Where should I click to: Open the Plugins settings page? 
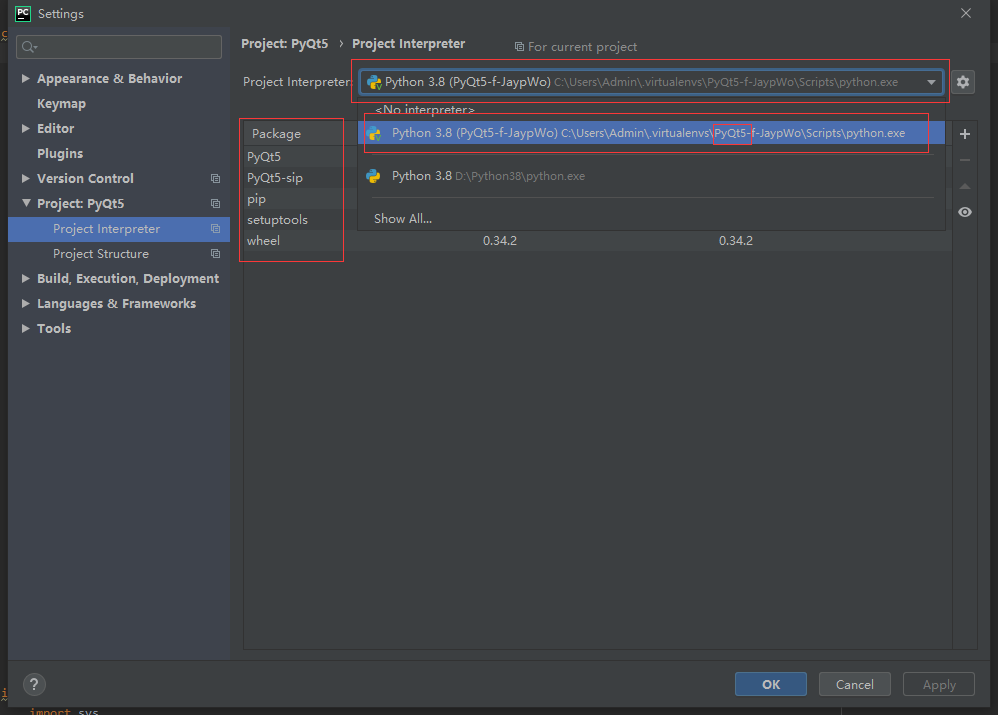(60, 153)
